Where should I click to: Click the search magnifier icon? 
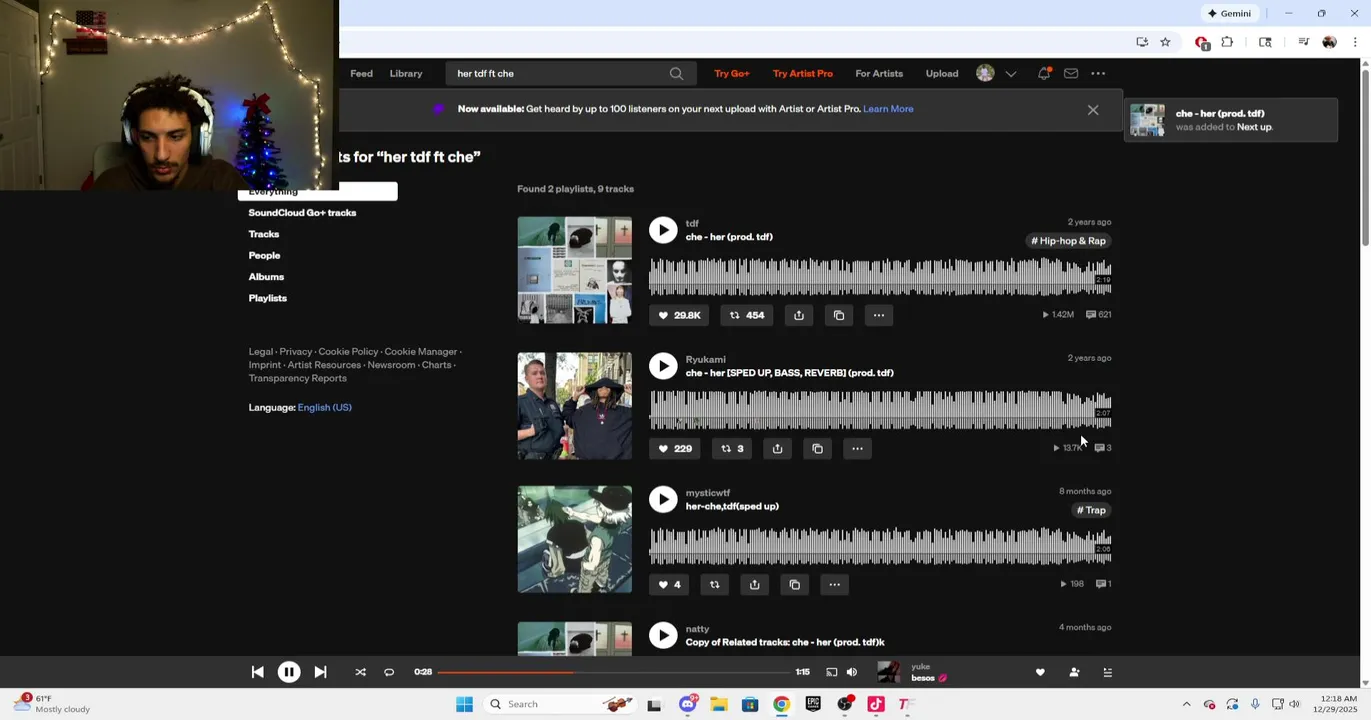[x=676, y=73]
